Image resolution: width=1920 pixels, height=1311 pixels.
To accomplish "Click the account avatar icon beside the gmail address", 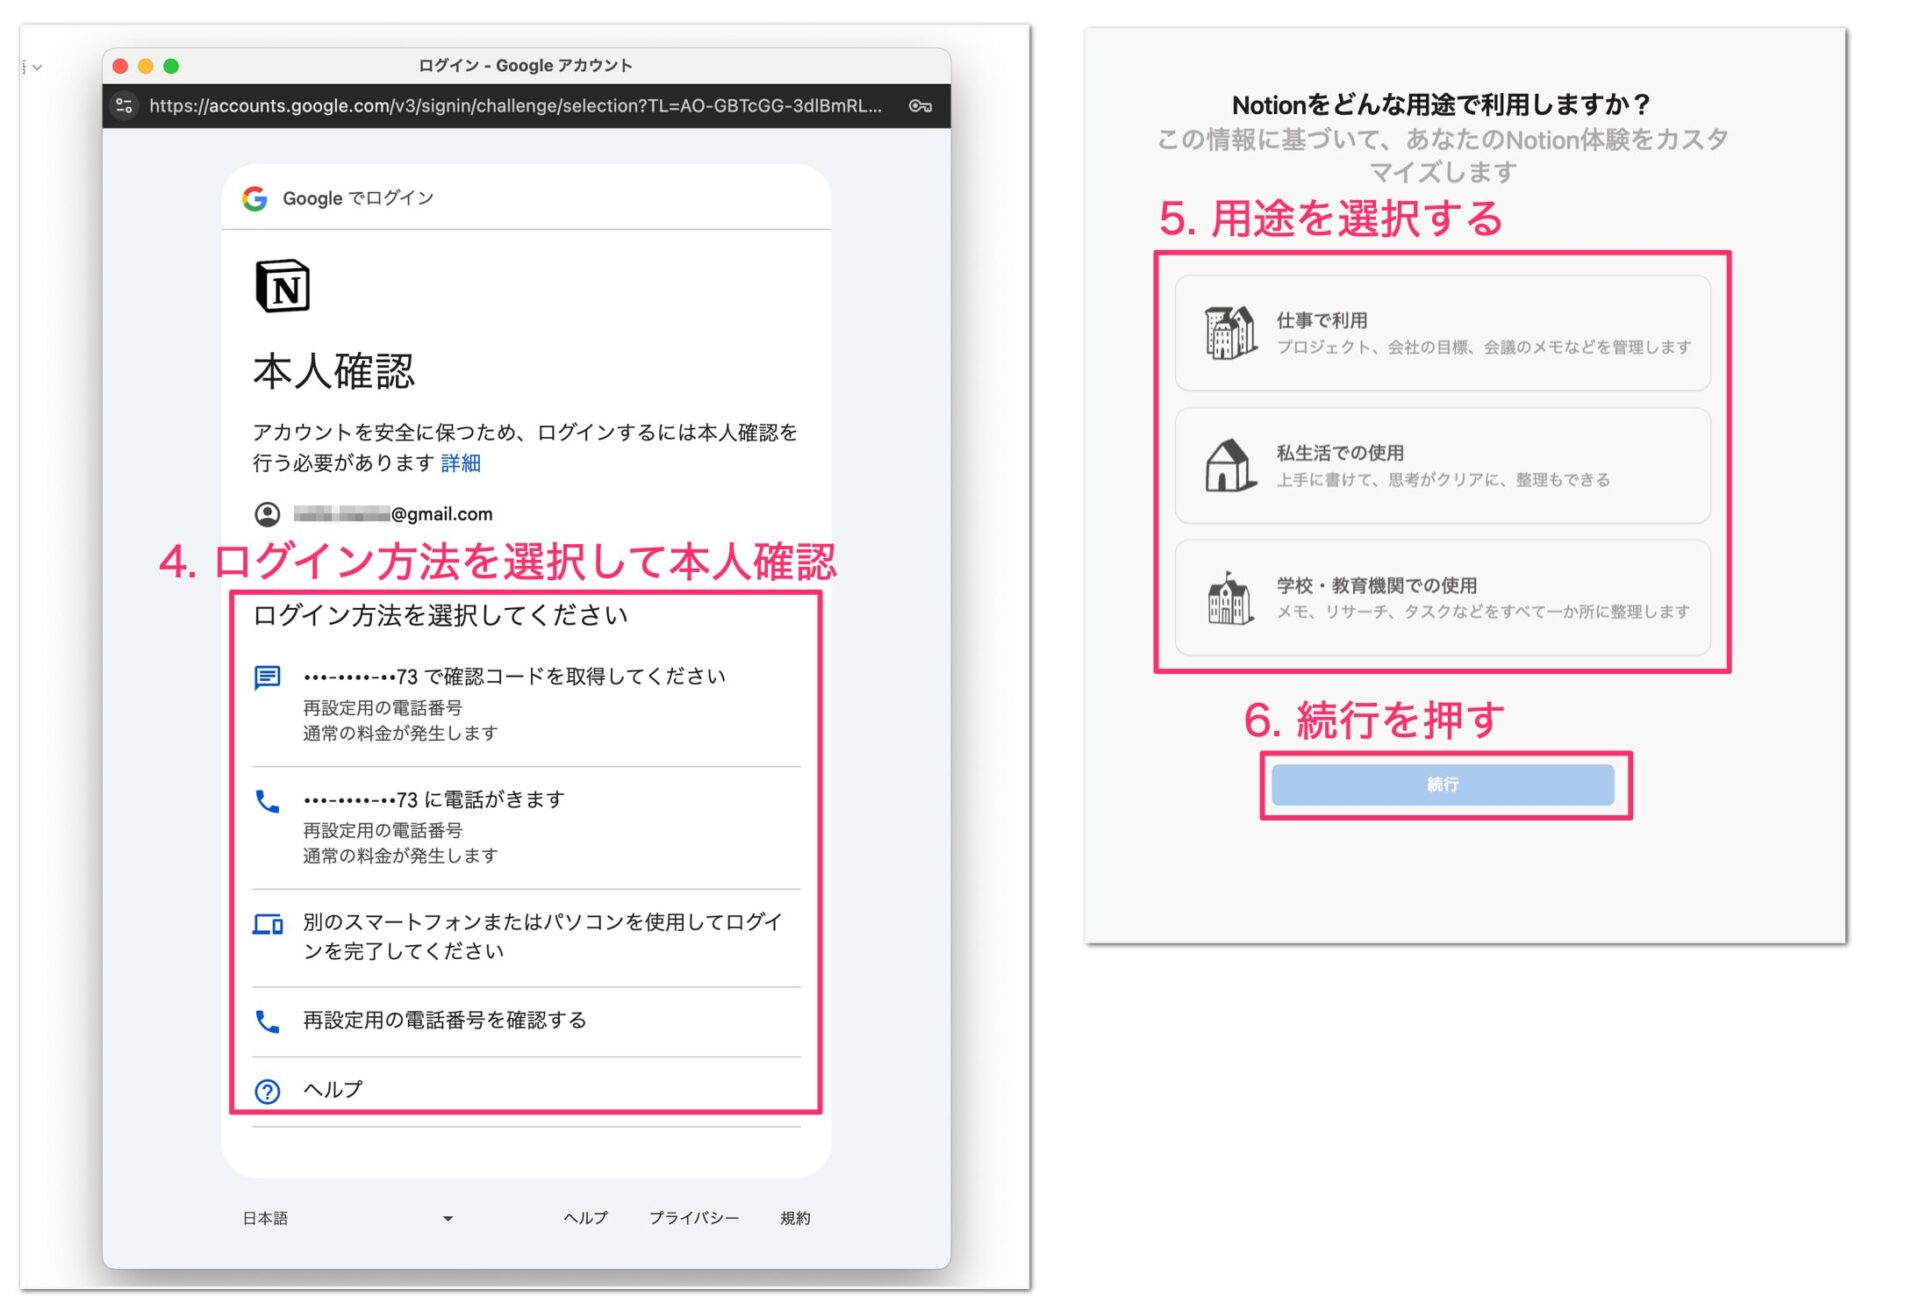I will point(266,513).
